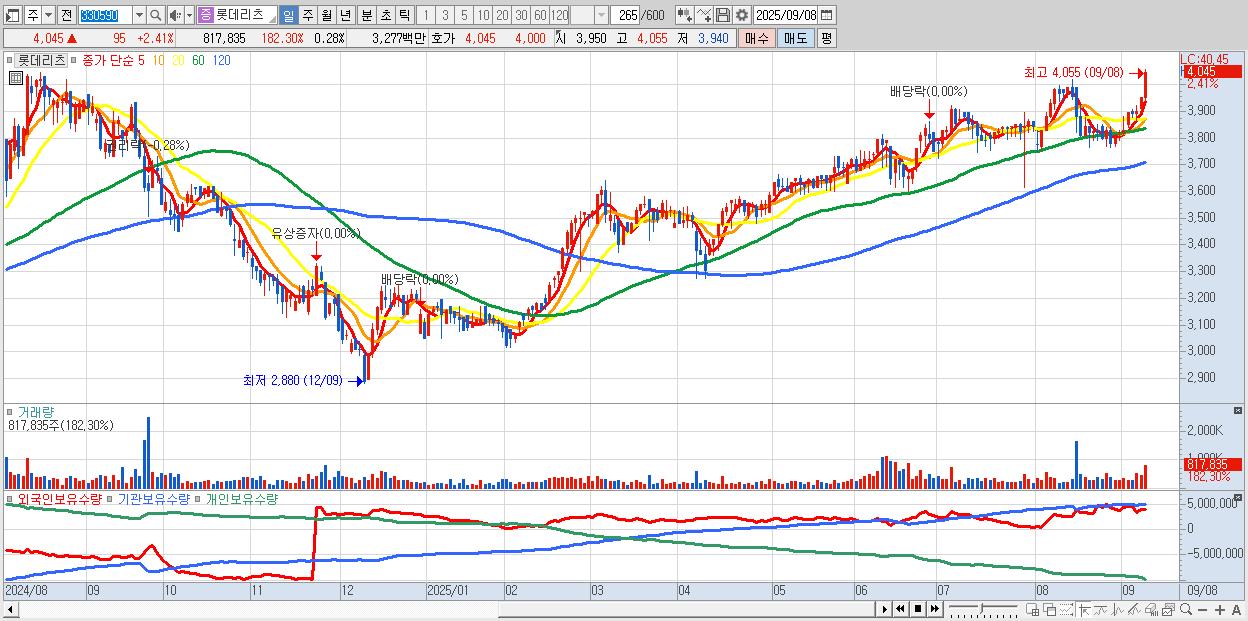Switch to monthly 월 period

[326, 15]
